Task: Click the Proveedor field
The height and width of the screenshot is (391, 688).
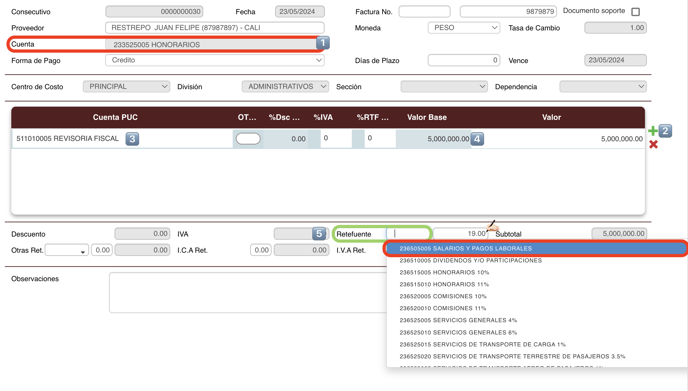Action: (215, 28)
